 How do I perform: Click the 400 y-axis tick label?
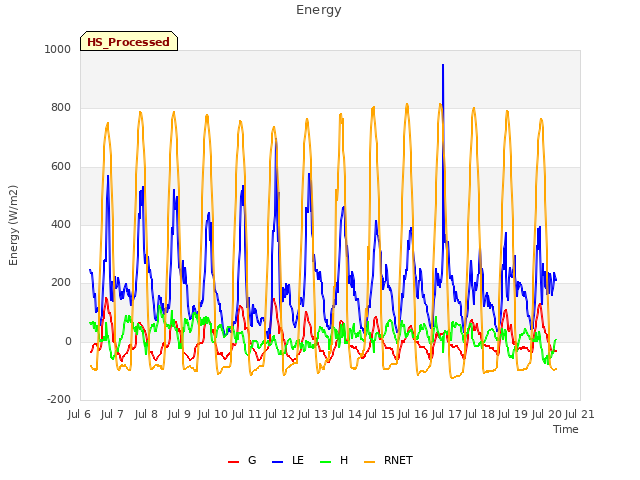[x=61, y=224]
